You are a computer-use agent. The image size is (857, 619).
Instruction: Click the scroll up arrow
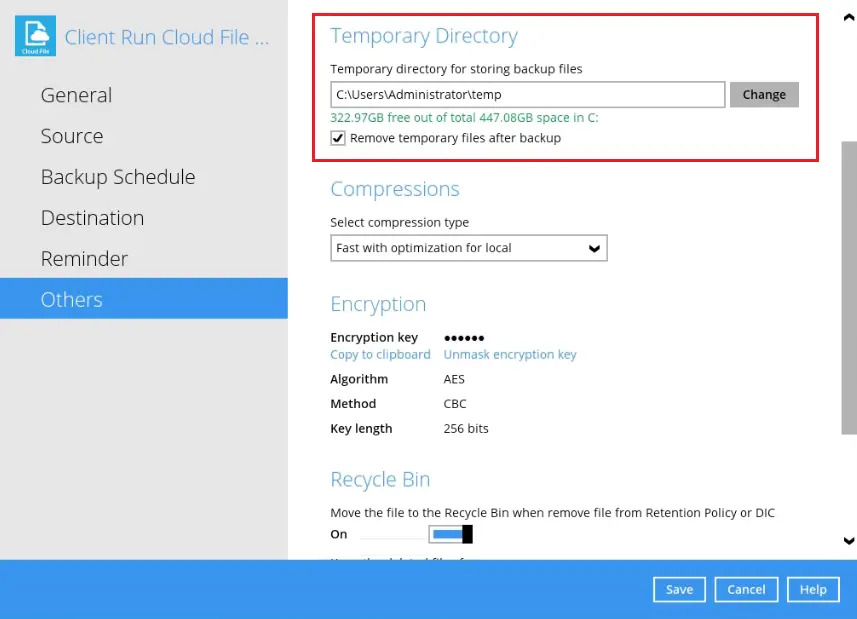click(x=849, y=19)
